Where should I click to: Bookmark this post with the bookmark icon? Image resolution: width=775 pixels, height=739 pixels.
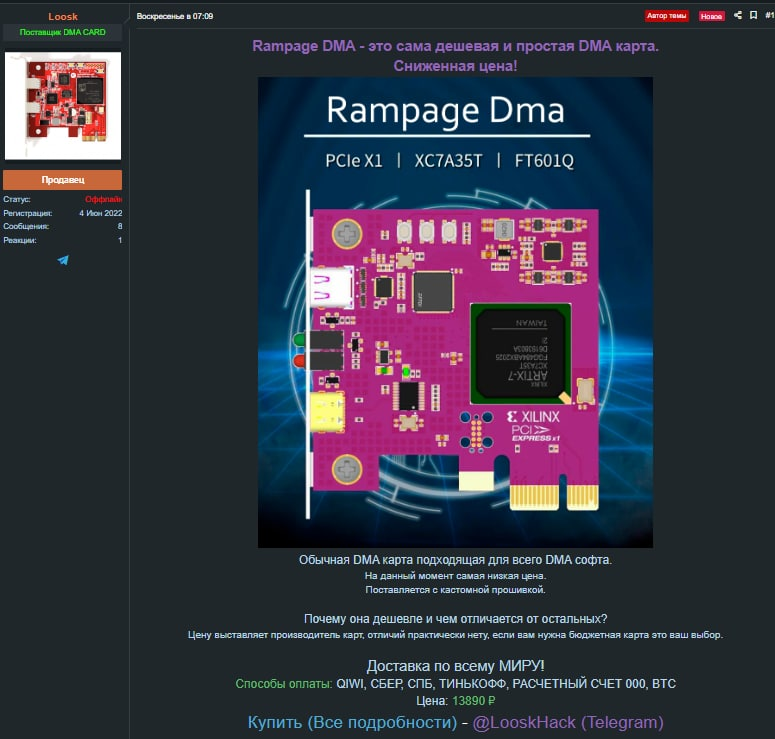[x=753, y=15]
